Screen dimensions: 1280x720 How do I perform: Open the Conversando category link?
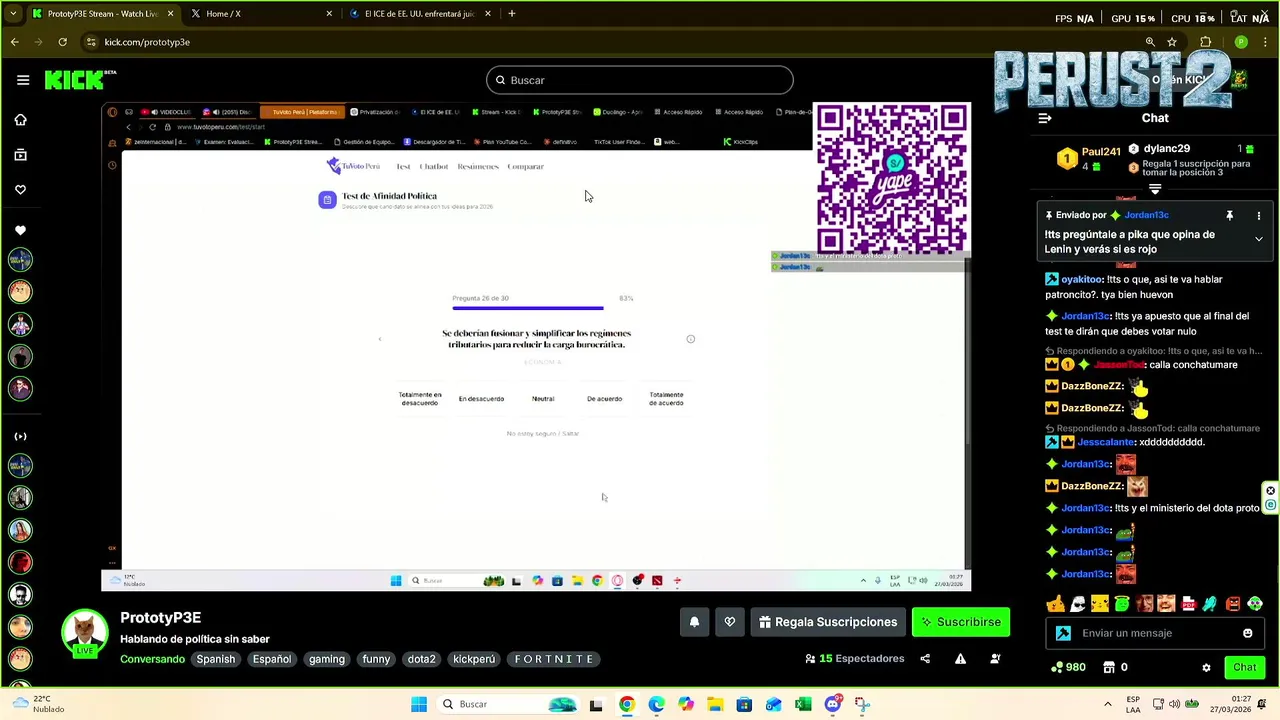(x=152, y=659)
